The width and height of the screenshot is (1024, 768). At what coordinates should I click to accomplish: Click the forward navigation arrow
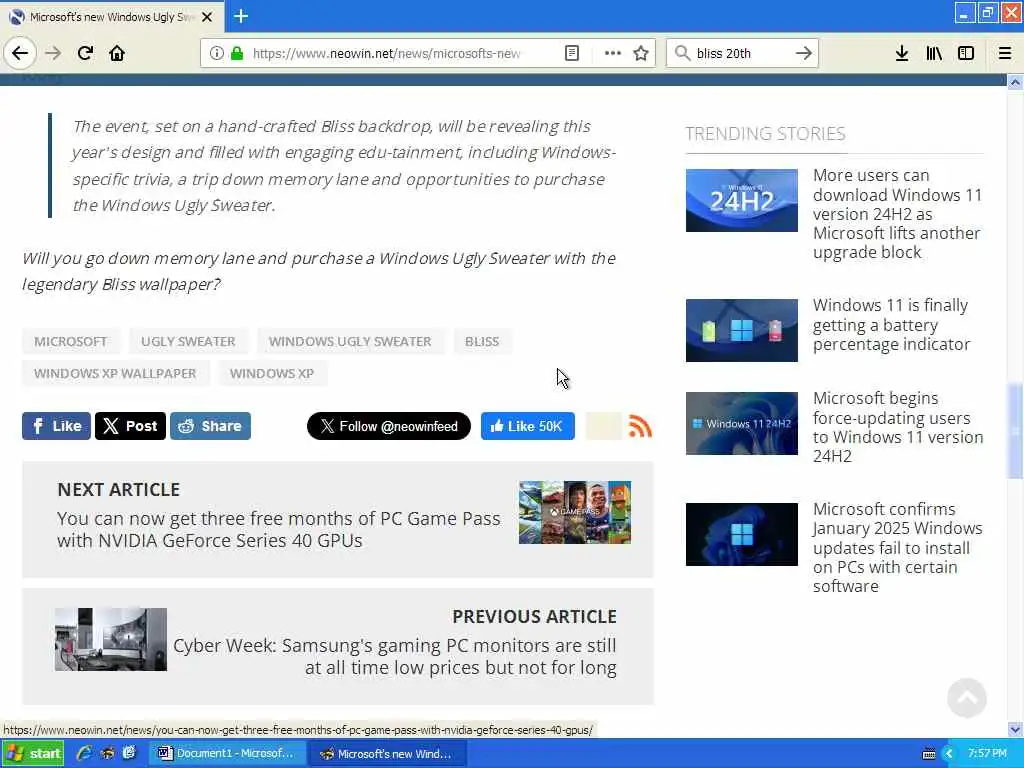tap(53, 53)
